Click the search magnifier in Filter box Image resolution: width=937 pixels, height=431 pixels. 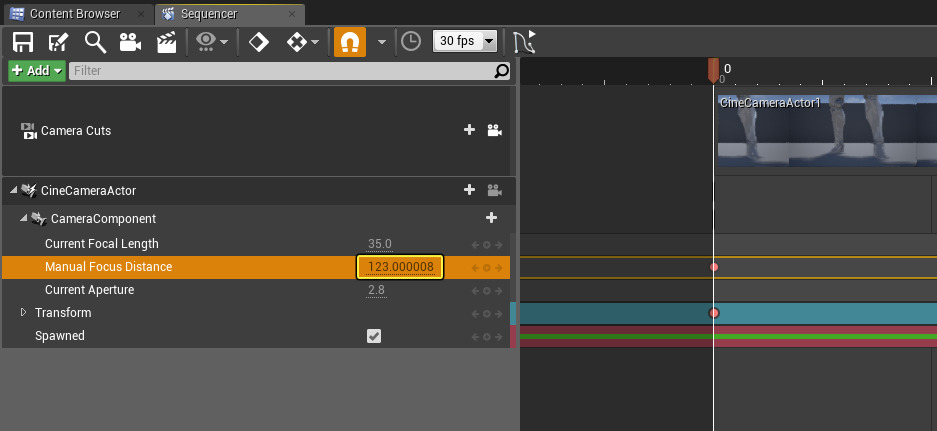coord(502,71)
